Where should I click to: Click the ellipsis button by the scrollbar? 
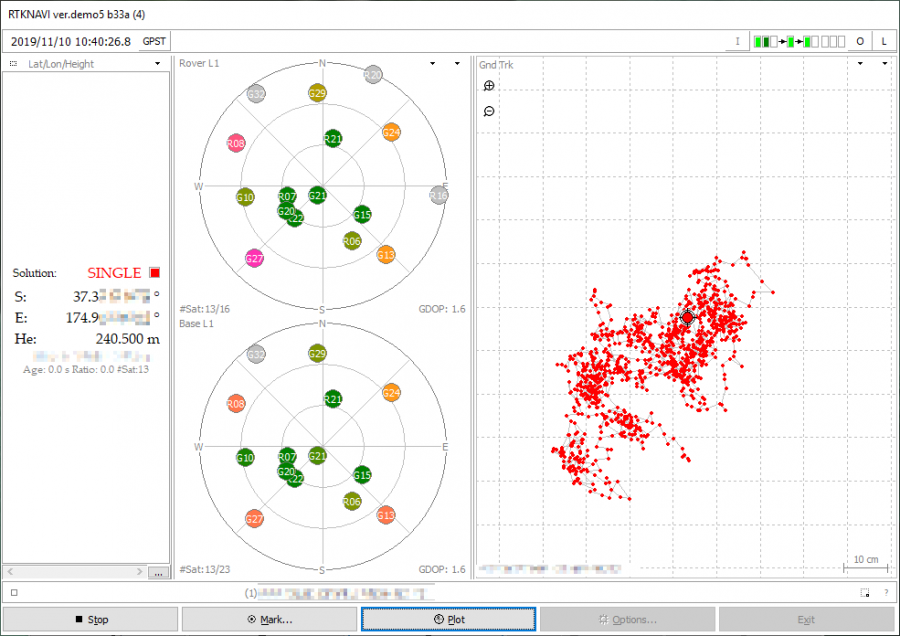[157, 573]
